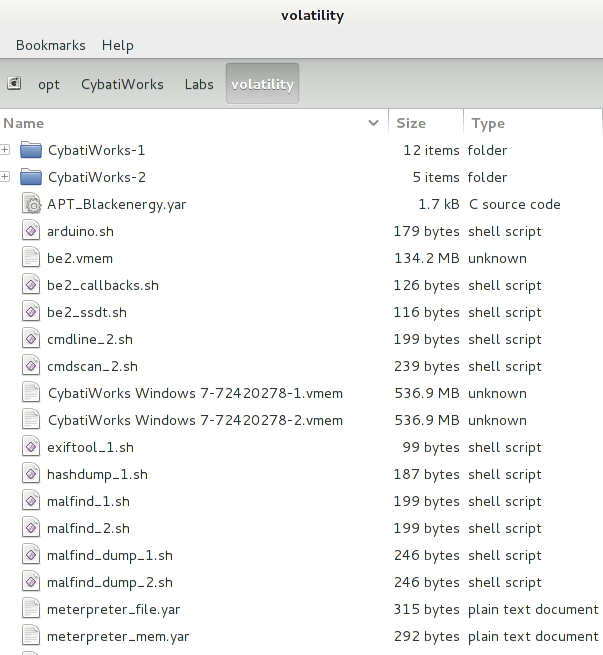Select the file name be2.vmem
This screenshot has width=603, height=655.
80,259
